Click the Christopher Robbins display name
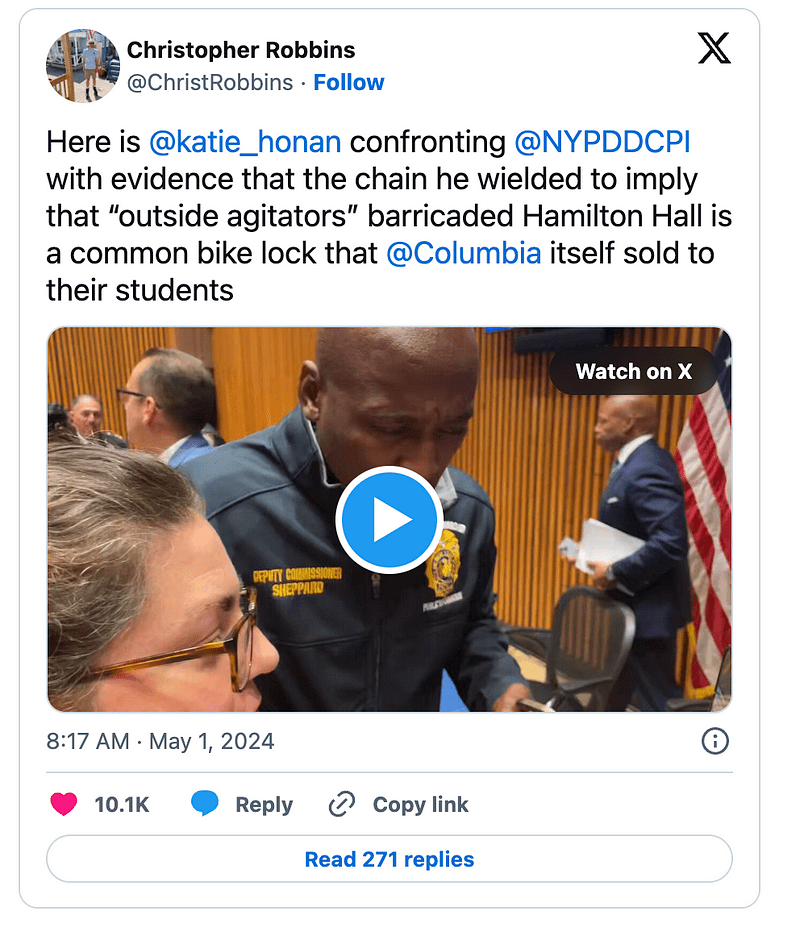Screen dimensions: 800x927 tap(241, 50)
